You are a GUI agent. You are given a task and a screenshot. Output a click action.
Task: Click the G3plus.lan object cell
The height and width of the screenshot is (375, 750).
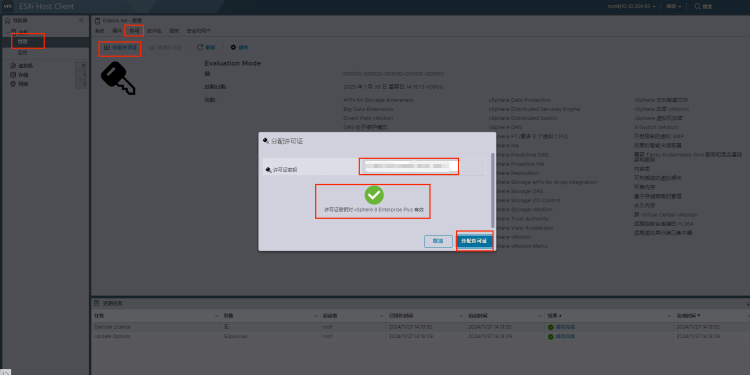(x=237, y=336)
